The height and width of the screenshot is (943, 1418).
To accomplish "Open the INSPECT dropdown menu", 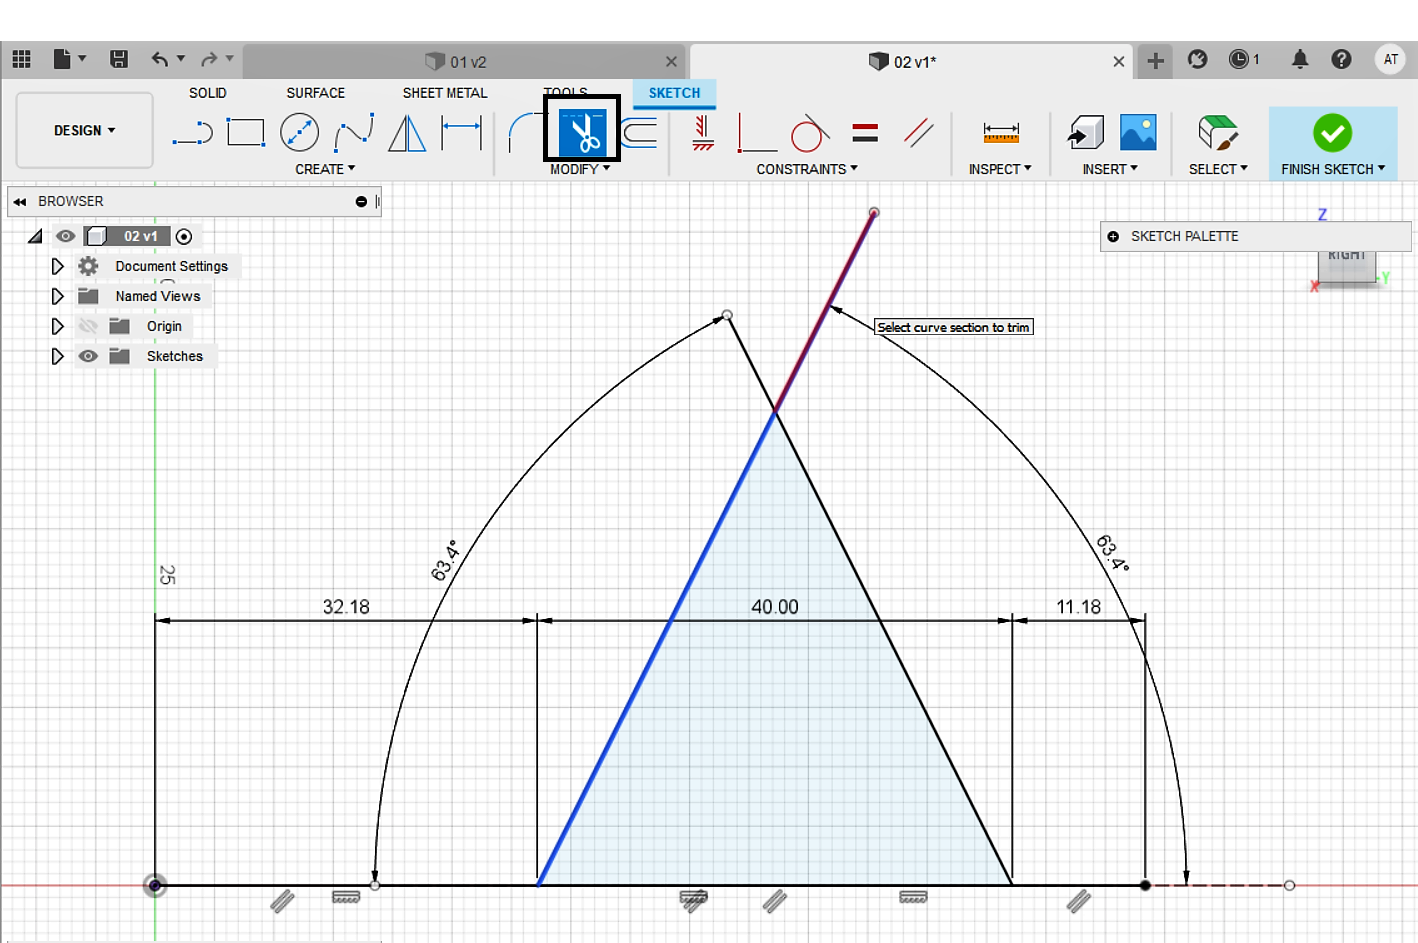I will [x=1000, y=169].
